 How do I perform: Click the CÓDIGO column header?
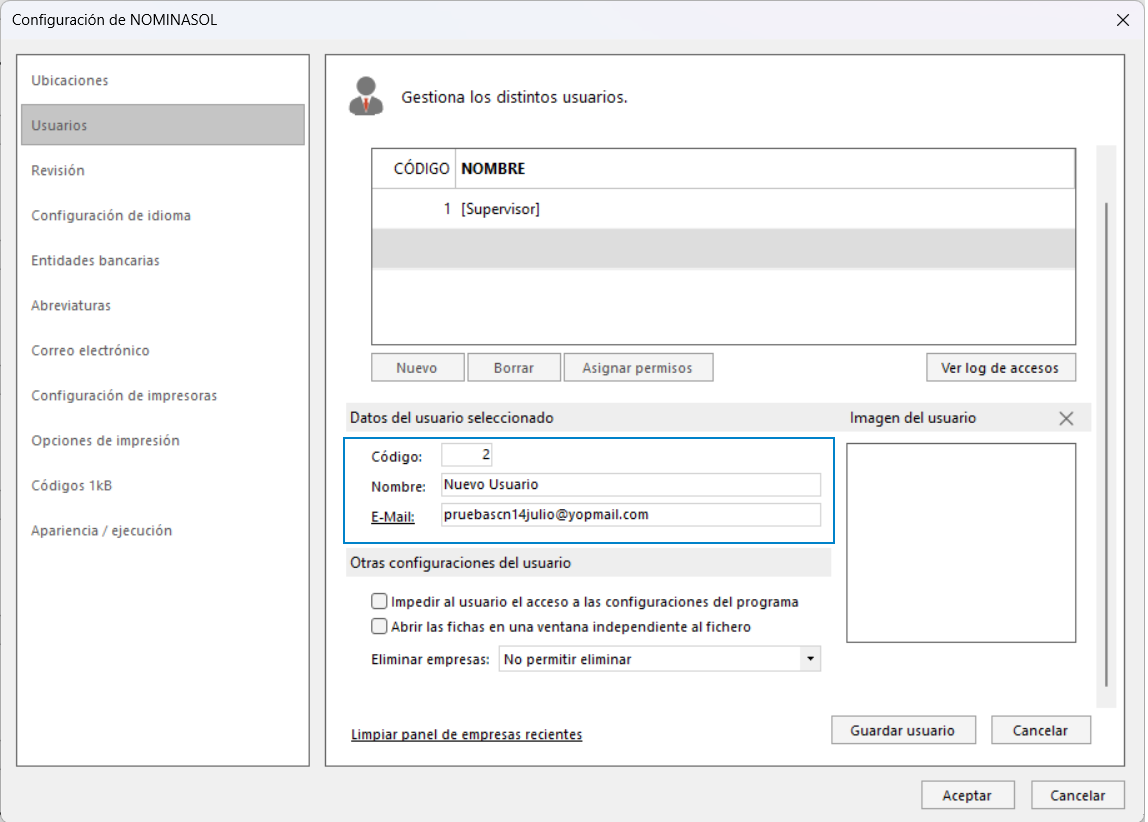414,169
